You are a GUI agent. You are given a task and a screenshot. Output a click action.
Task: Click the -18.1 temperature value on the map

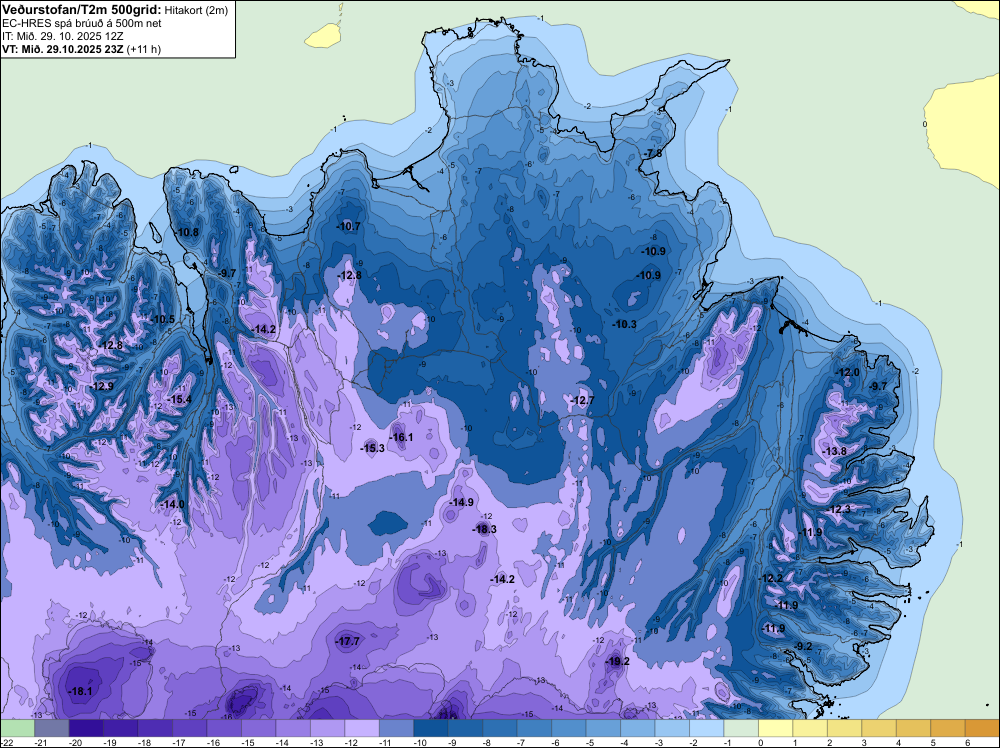pyautogui.click(x=80, y=691)
